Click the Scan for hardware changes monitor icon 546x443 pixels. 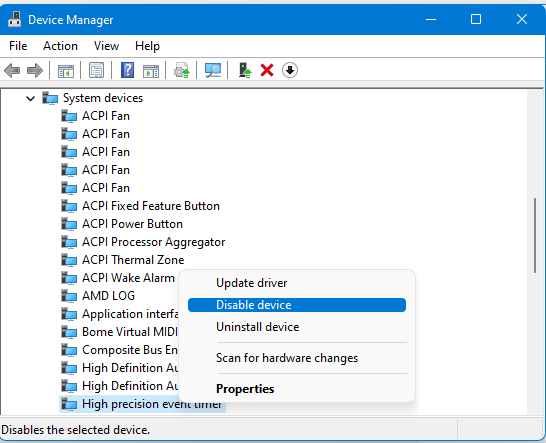[213, 70]
